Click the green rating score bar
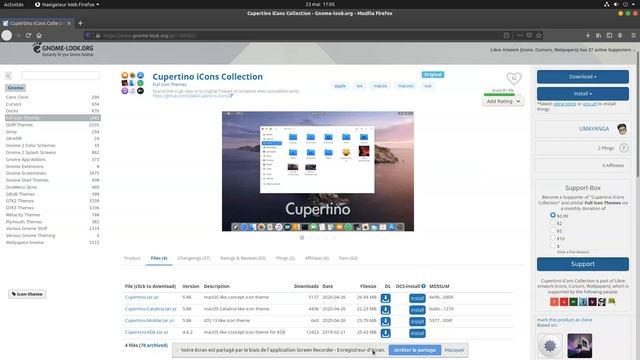Screen dimensions: 640x360 499,94
